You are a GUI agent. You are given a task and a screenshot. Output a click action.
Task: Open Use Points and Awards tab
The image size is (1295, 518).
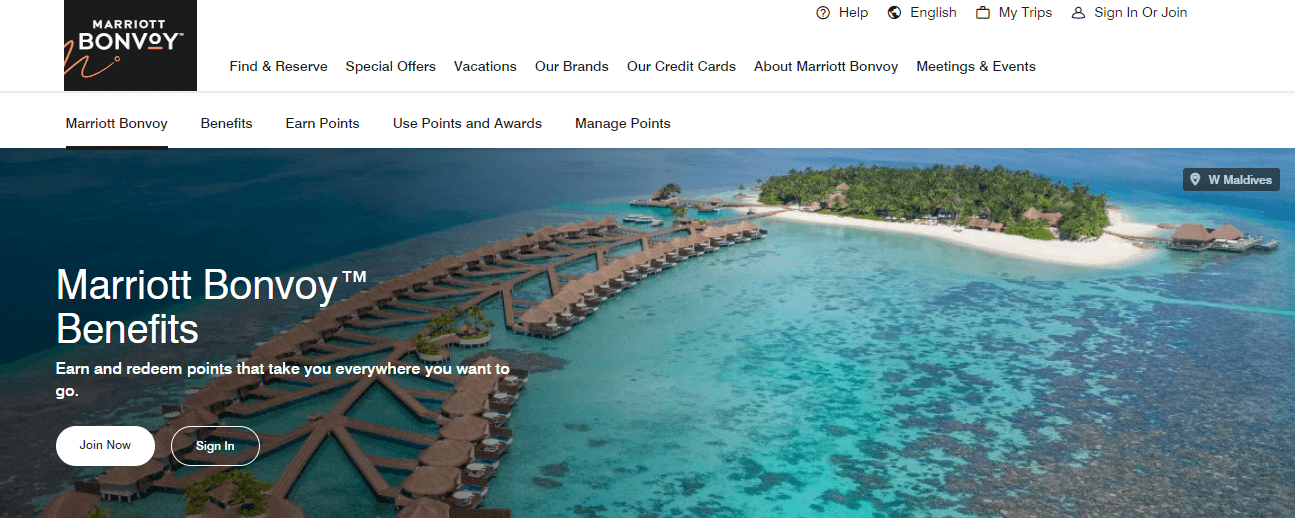pyautogui.click(x=467, y=124)
